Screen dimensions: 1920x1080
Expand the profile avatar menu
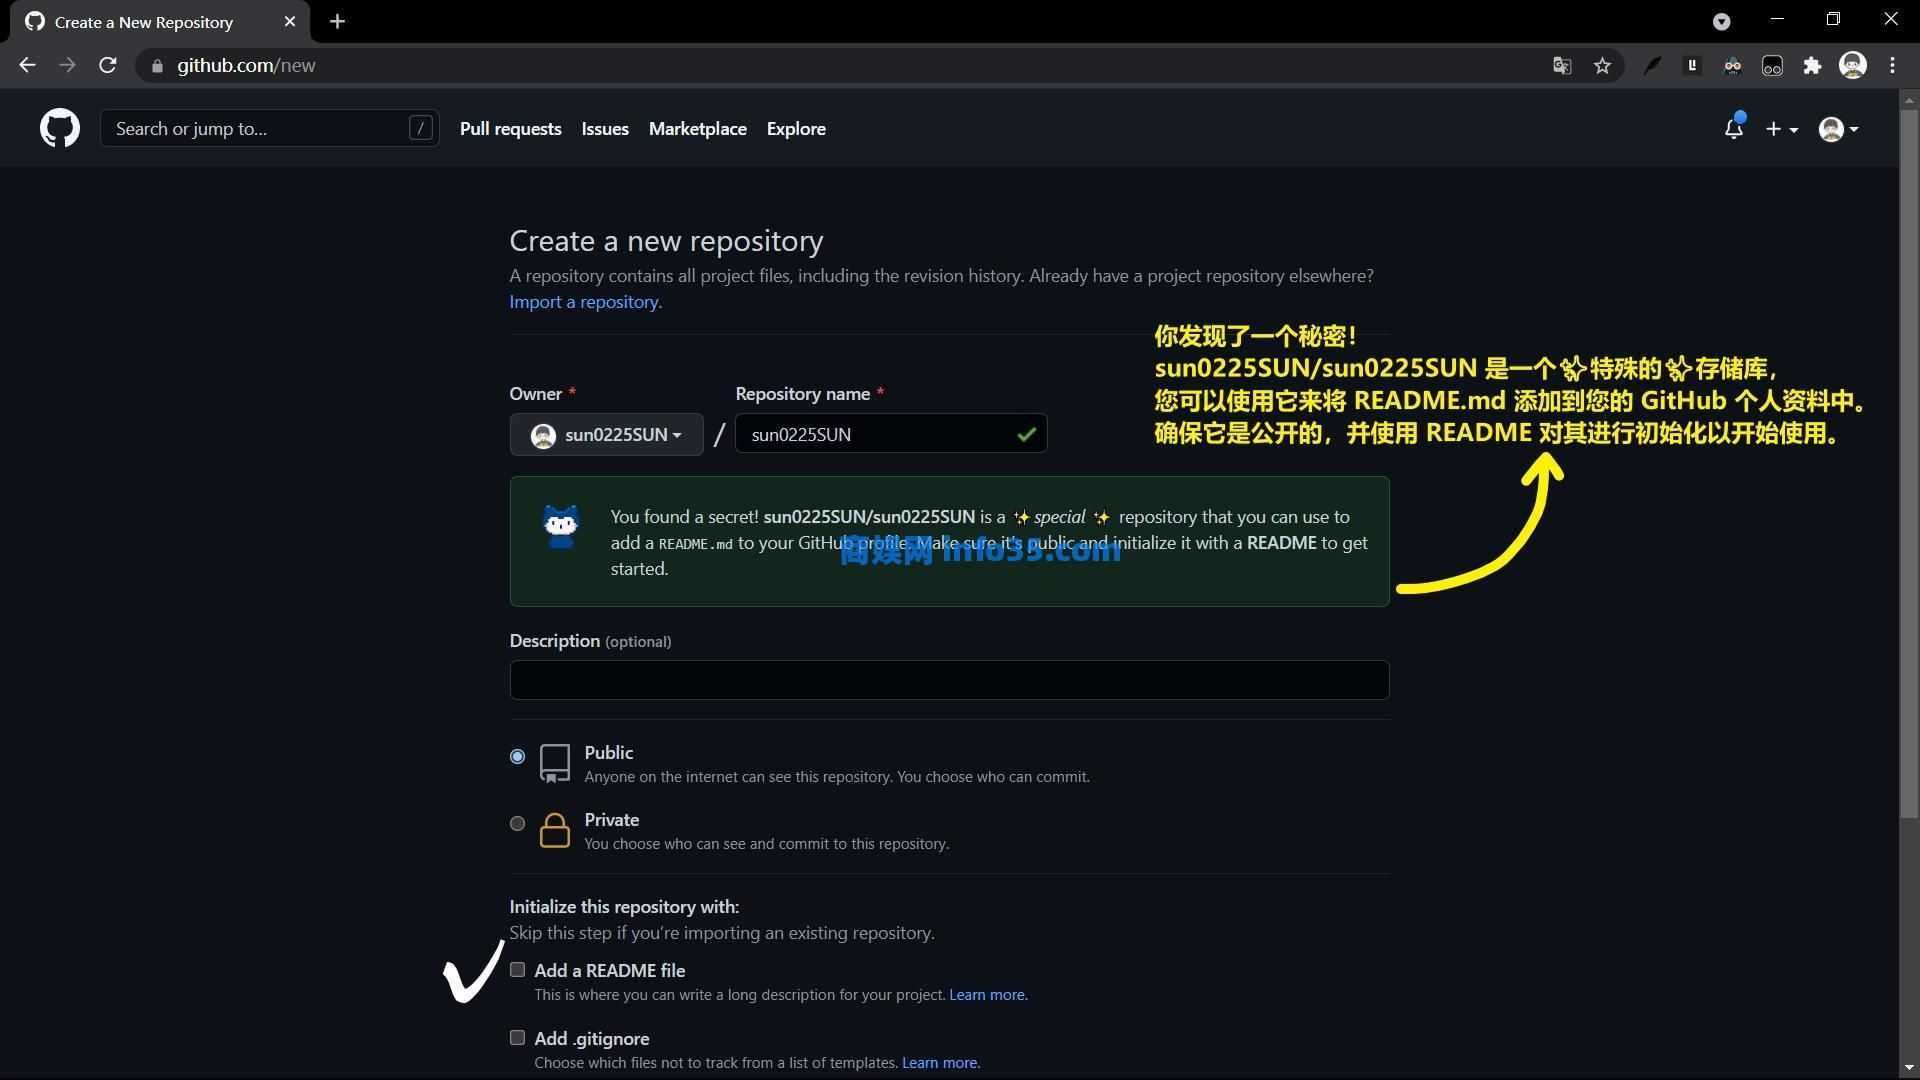1838,129
